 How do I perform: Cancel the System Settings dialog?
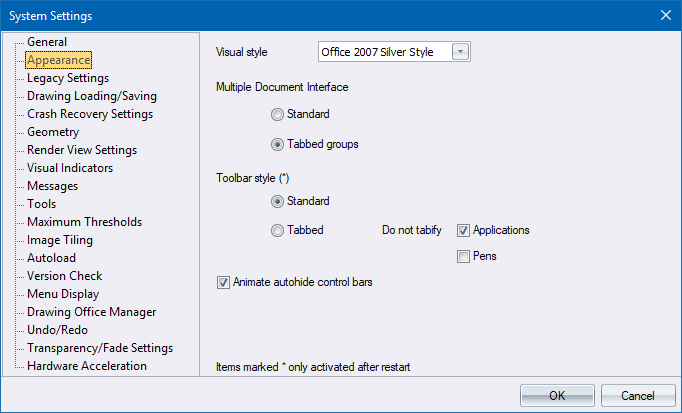(x=637, y=395)
